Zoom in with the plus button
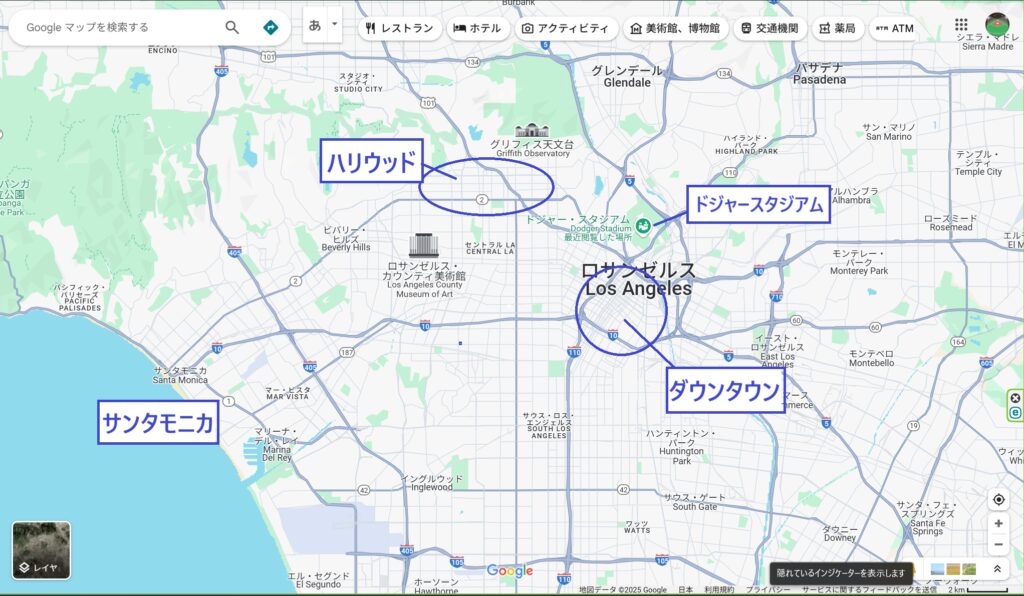 [999, 524]
